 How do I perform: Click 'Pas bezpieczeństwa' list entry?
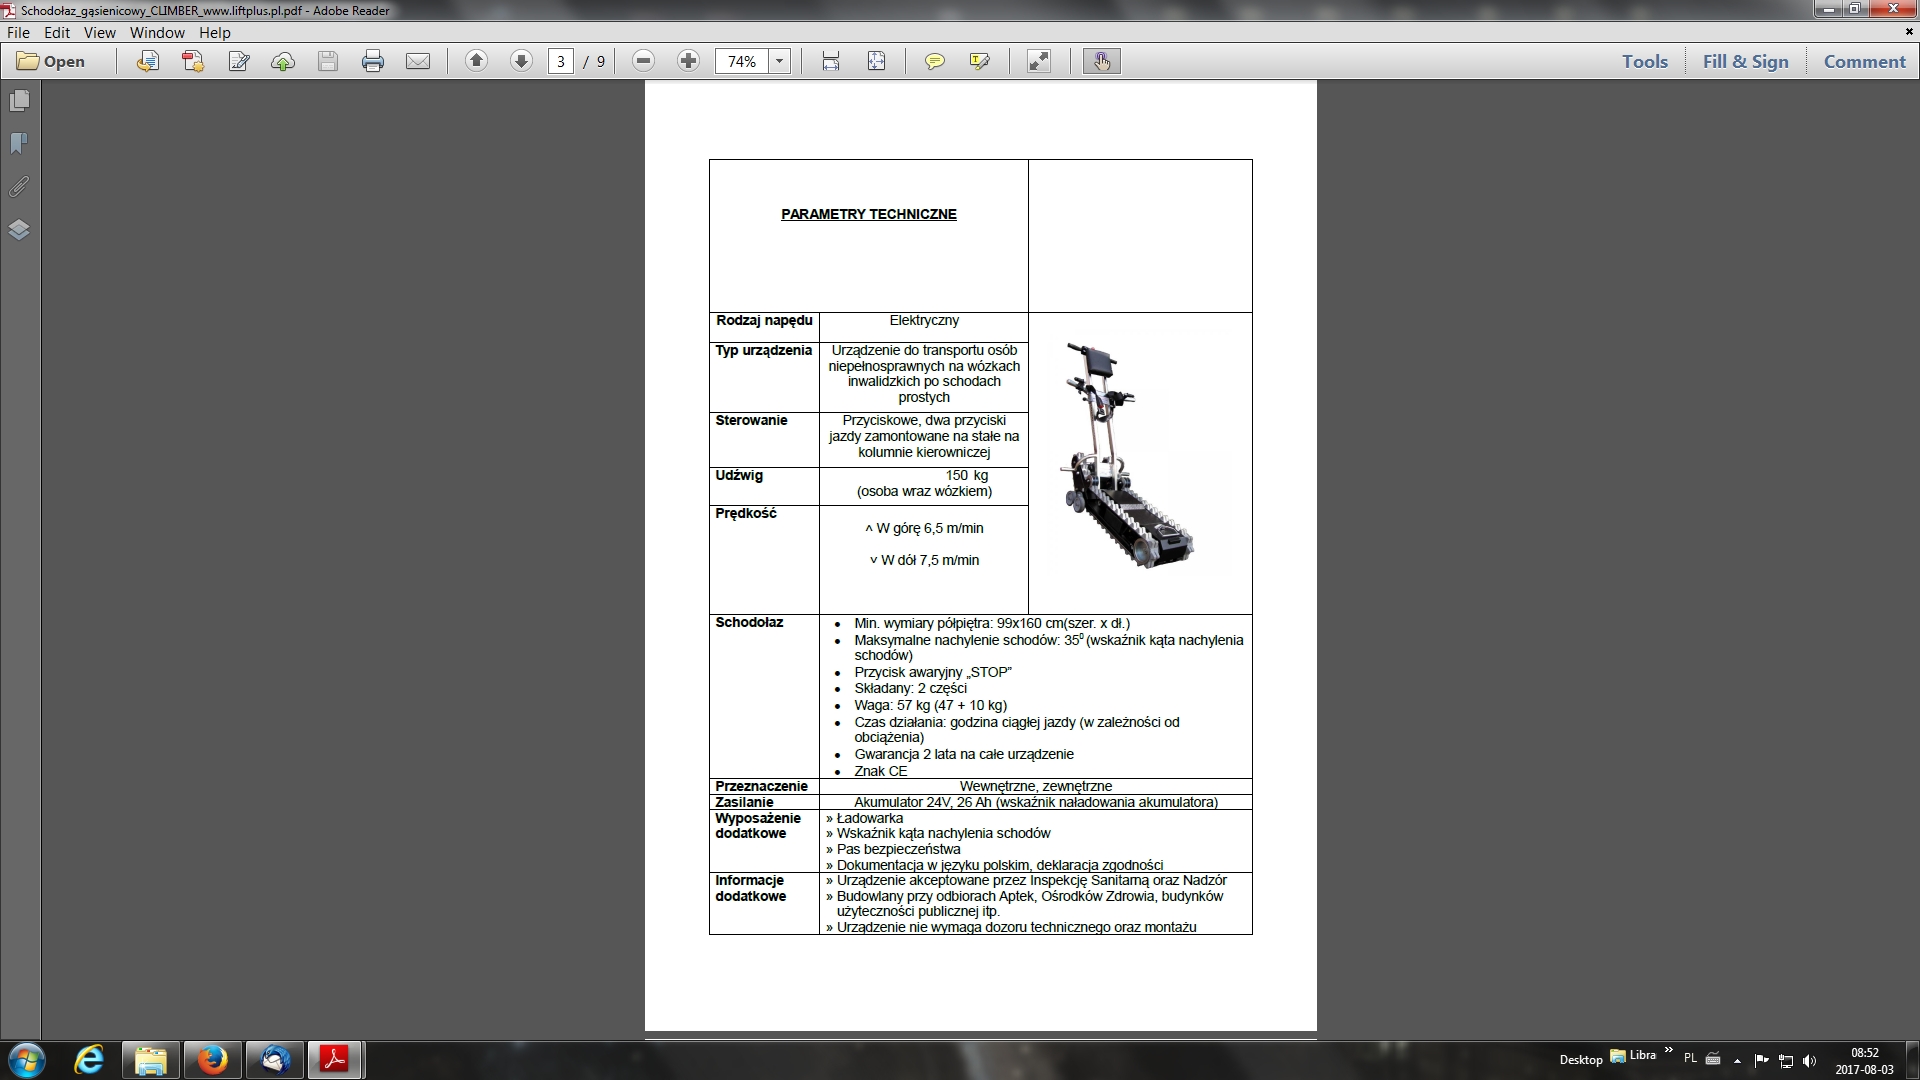point(893,850)
